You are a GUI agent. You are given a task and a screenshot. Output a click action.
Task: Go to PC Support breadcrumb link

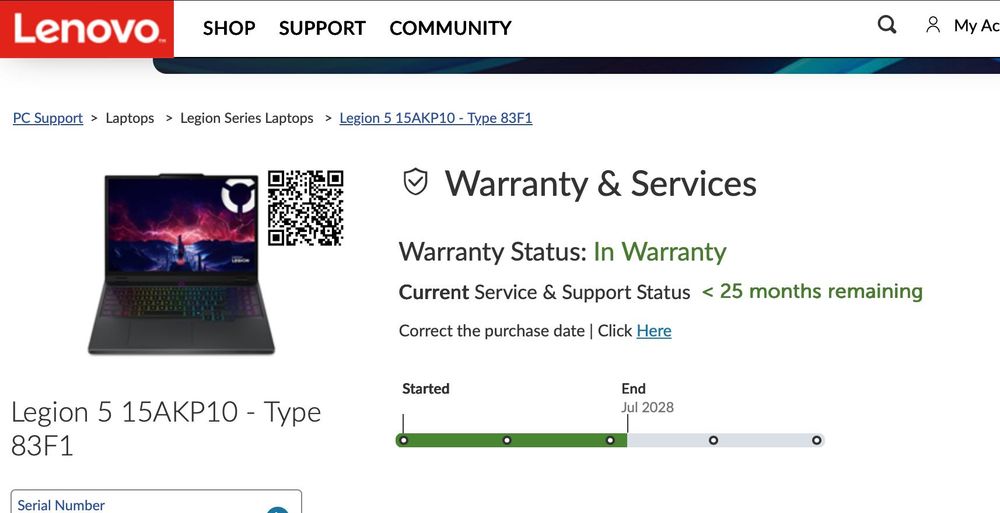(48, 118)
